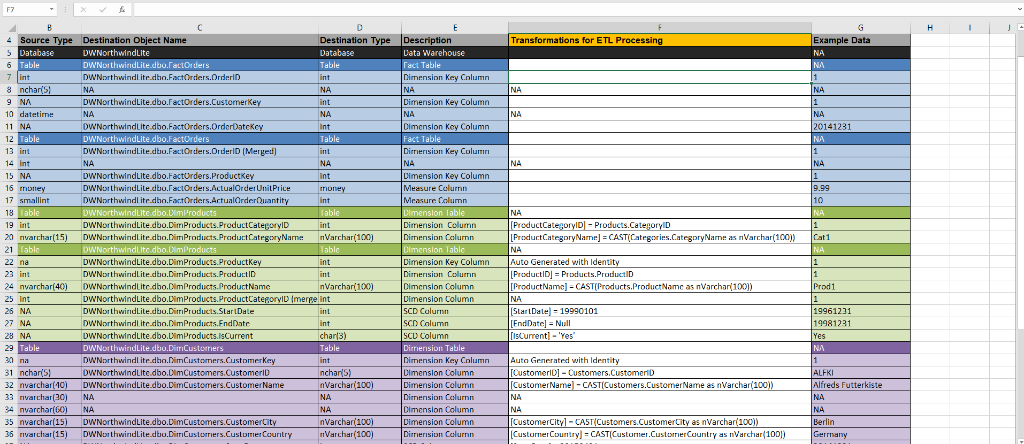Viewport: 1024px width, 444px height.
Task: Select the '[CustomerCity] = CAST(...)' transformation cell
Action: [x=660, y=422]
